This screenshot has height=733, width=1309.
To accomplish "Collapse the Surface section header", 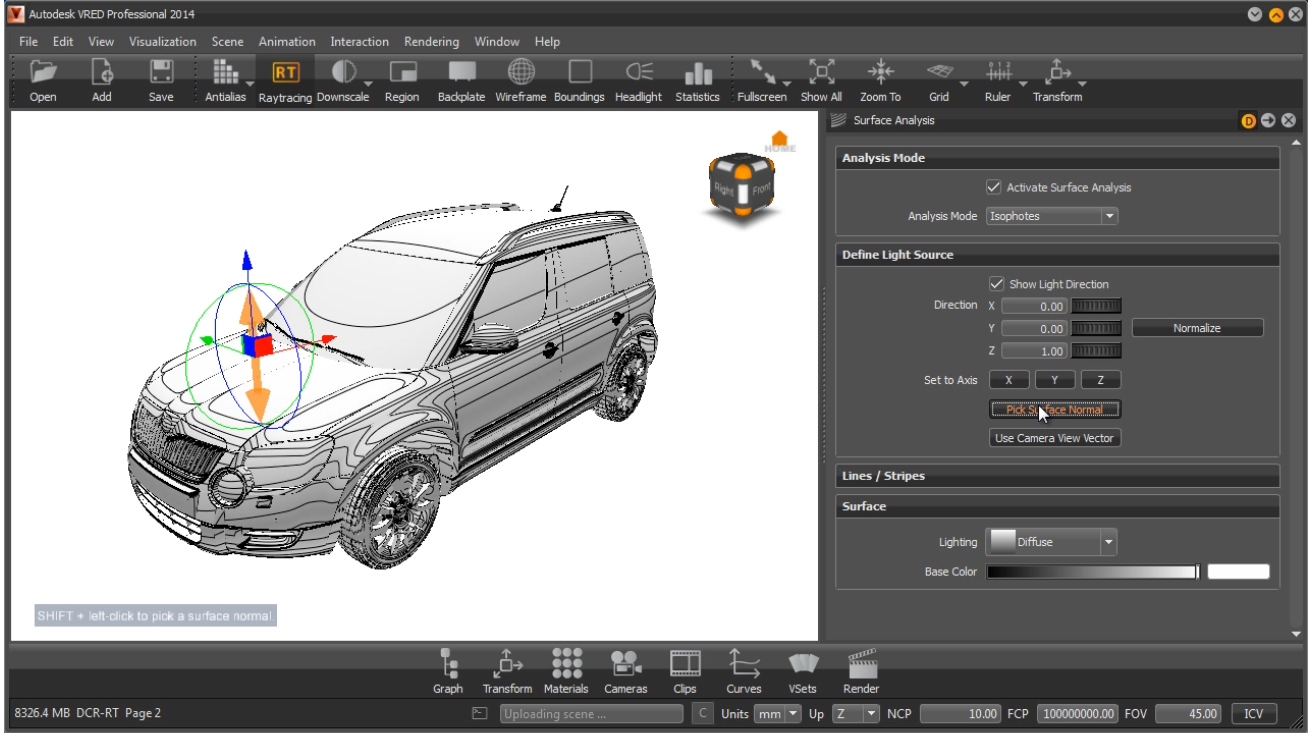I will coord(1058,507).
